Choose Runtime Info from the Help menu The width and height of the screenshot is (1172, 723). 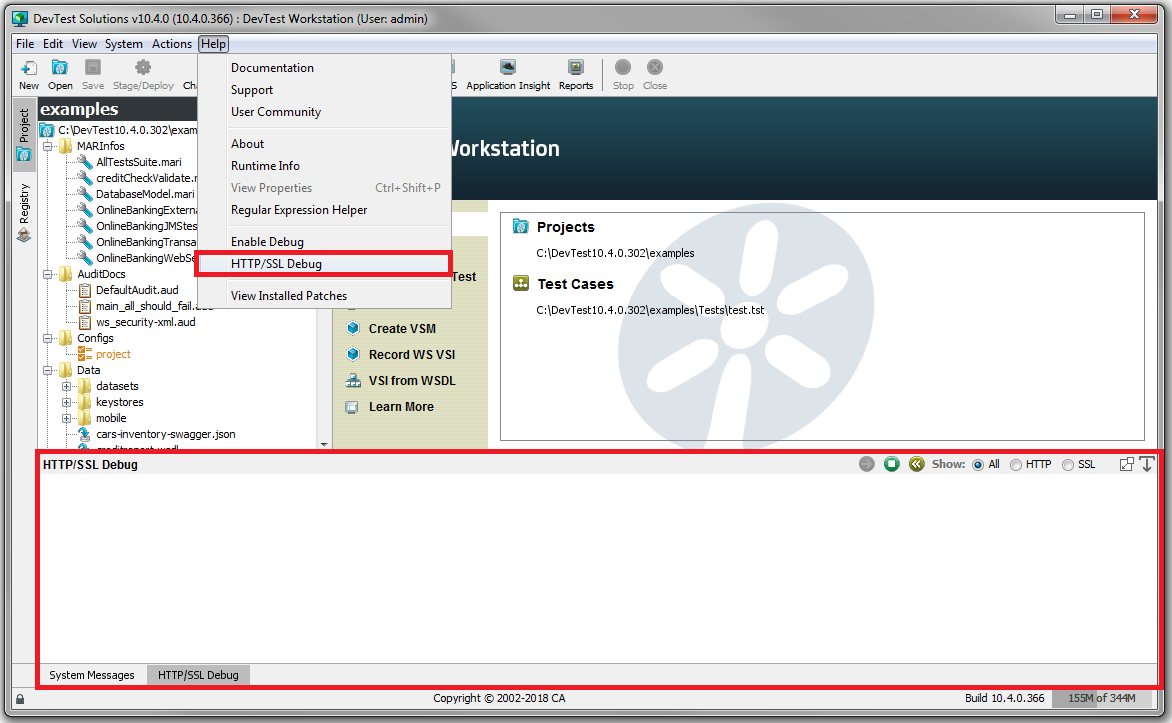324,165
